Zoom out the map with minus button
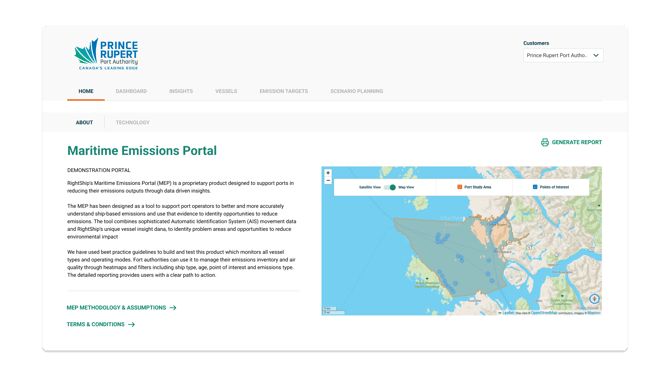Image resolution: width=670 pixels, height=376 pixels. (328, 180)
